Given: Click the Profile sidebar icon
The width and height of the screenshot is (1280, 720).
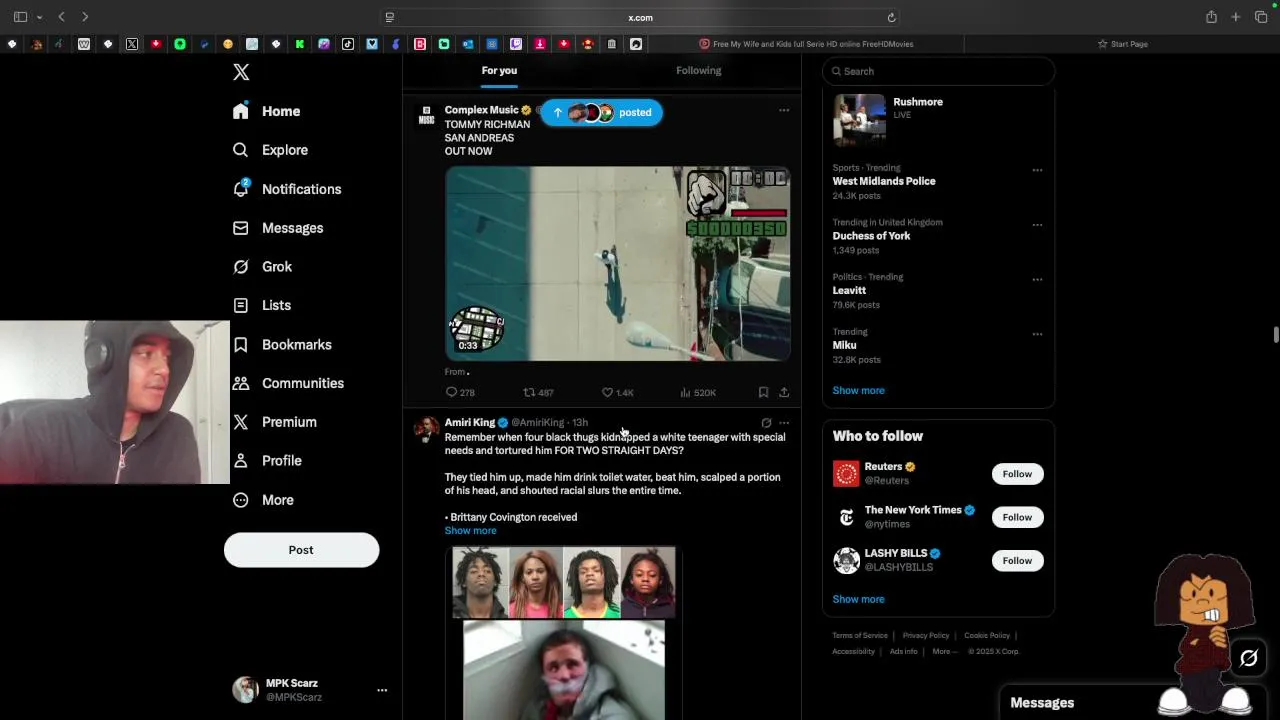Looking at the screenshot, I should coord(240,461).
